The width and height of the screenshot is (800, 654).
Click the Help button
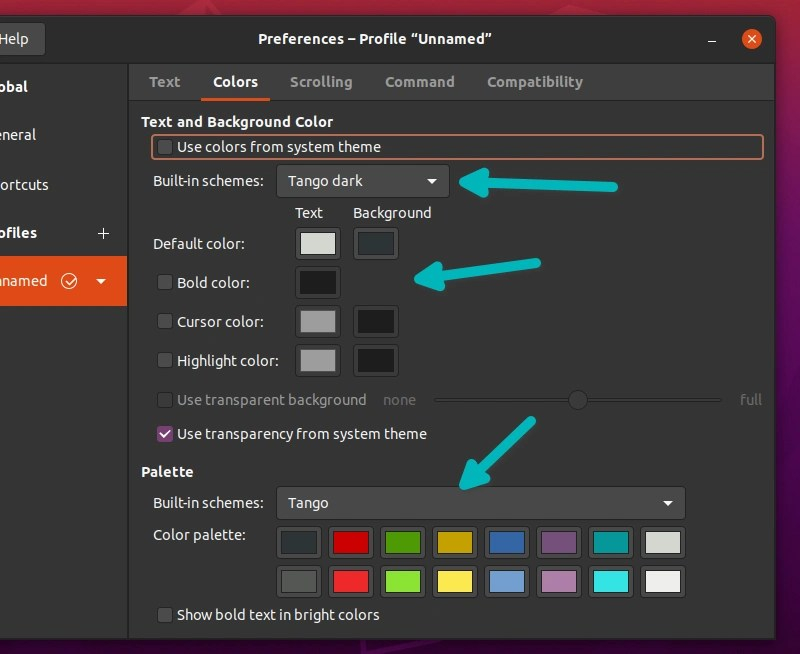coord(16,39)
